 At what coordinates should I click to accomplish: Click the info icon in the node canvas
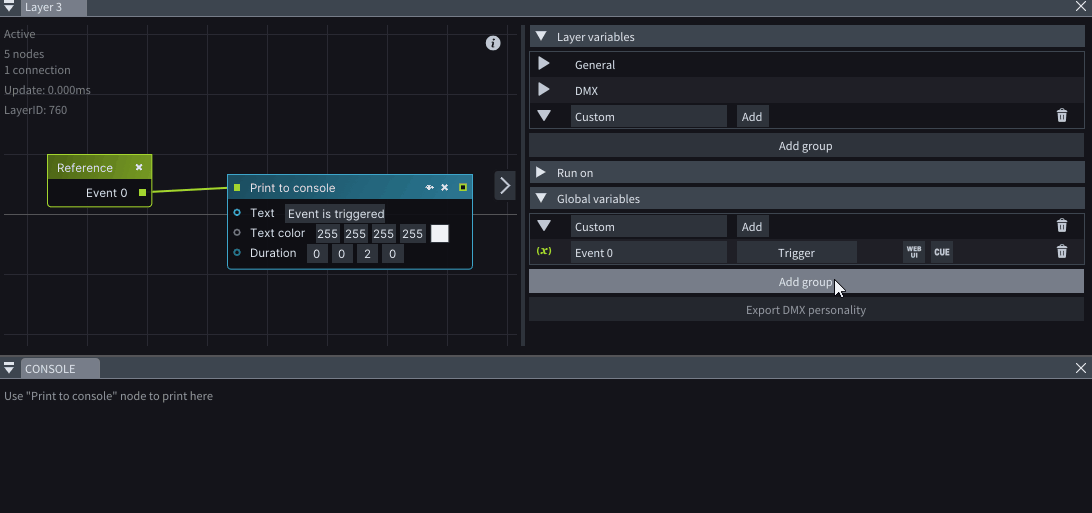[x=493, y=43]
